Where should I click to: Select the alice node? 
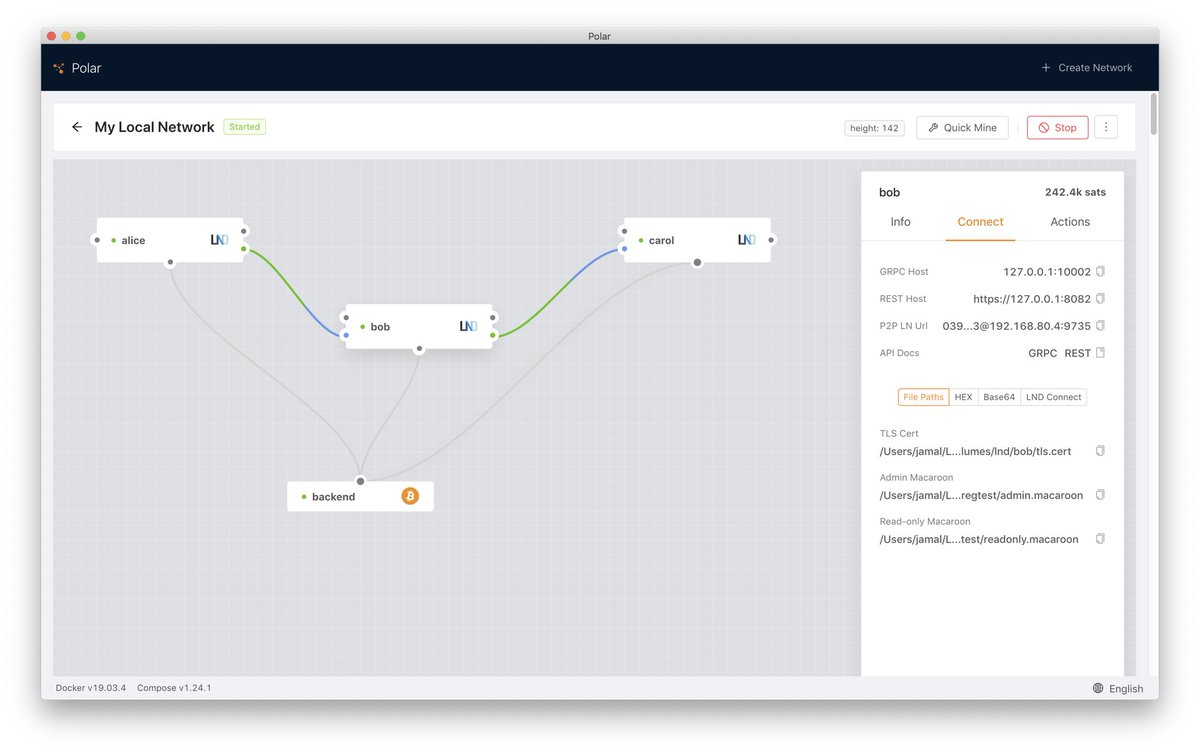[170, 240]
